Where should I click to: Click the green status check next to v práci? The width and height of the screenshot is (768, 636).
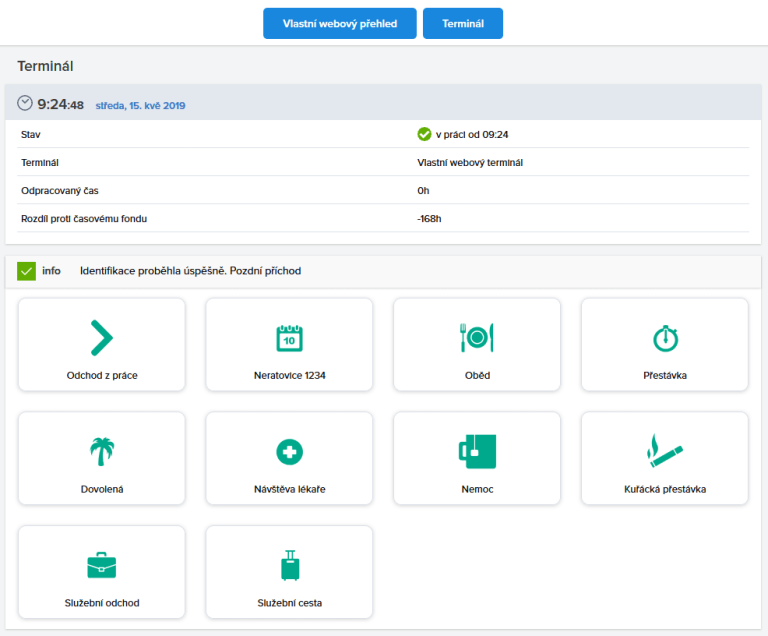pos(424,134)
